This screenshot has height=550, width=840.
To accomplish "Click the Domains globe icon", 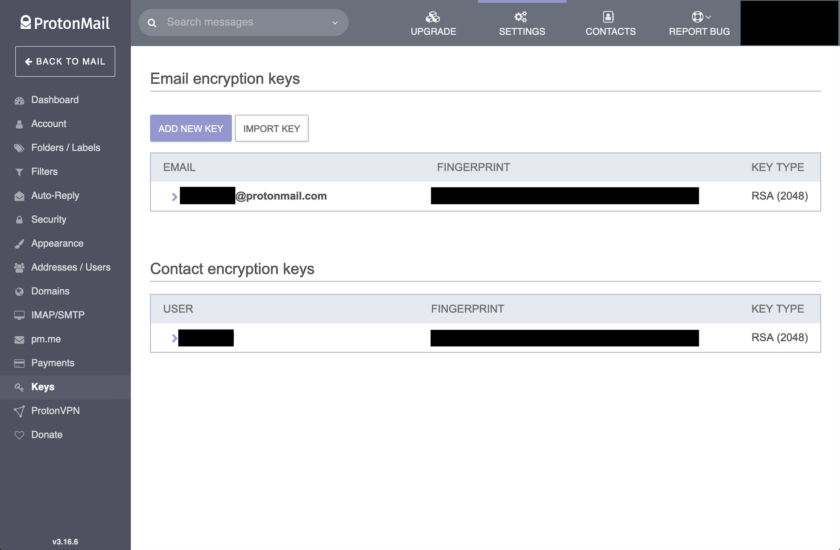I will pos(19,292).
